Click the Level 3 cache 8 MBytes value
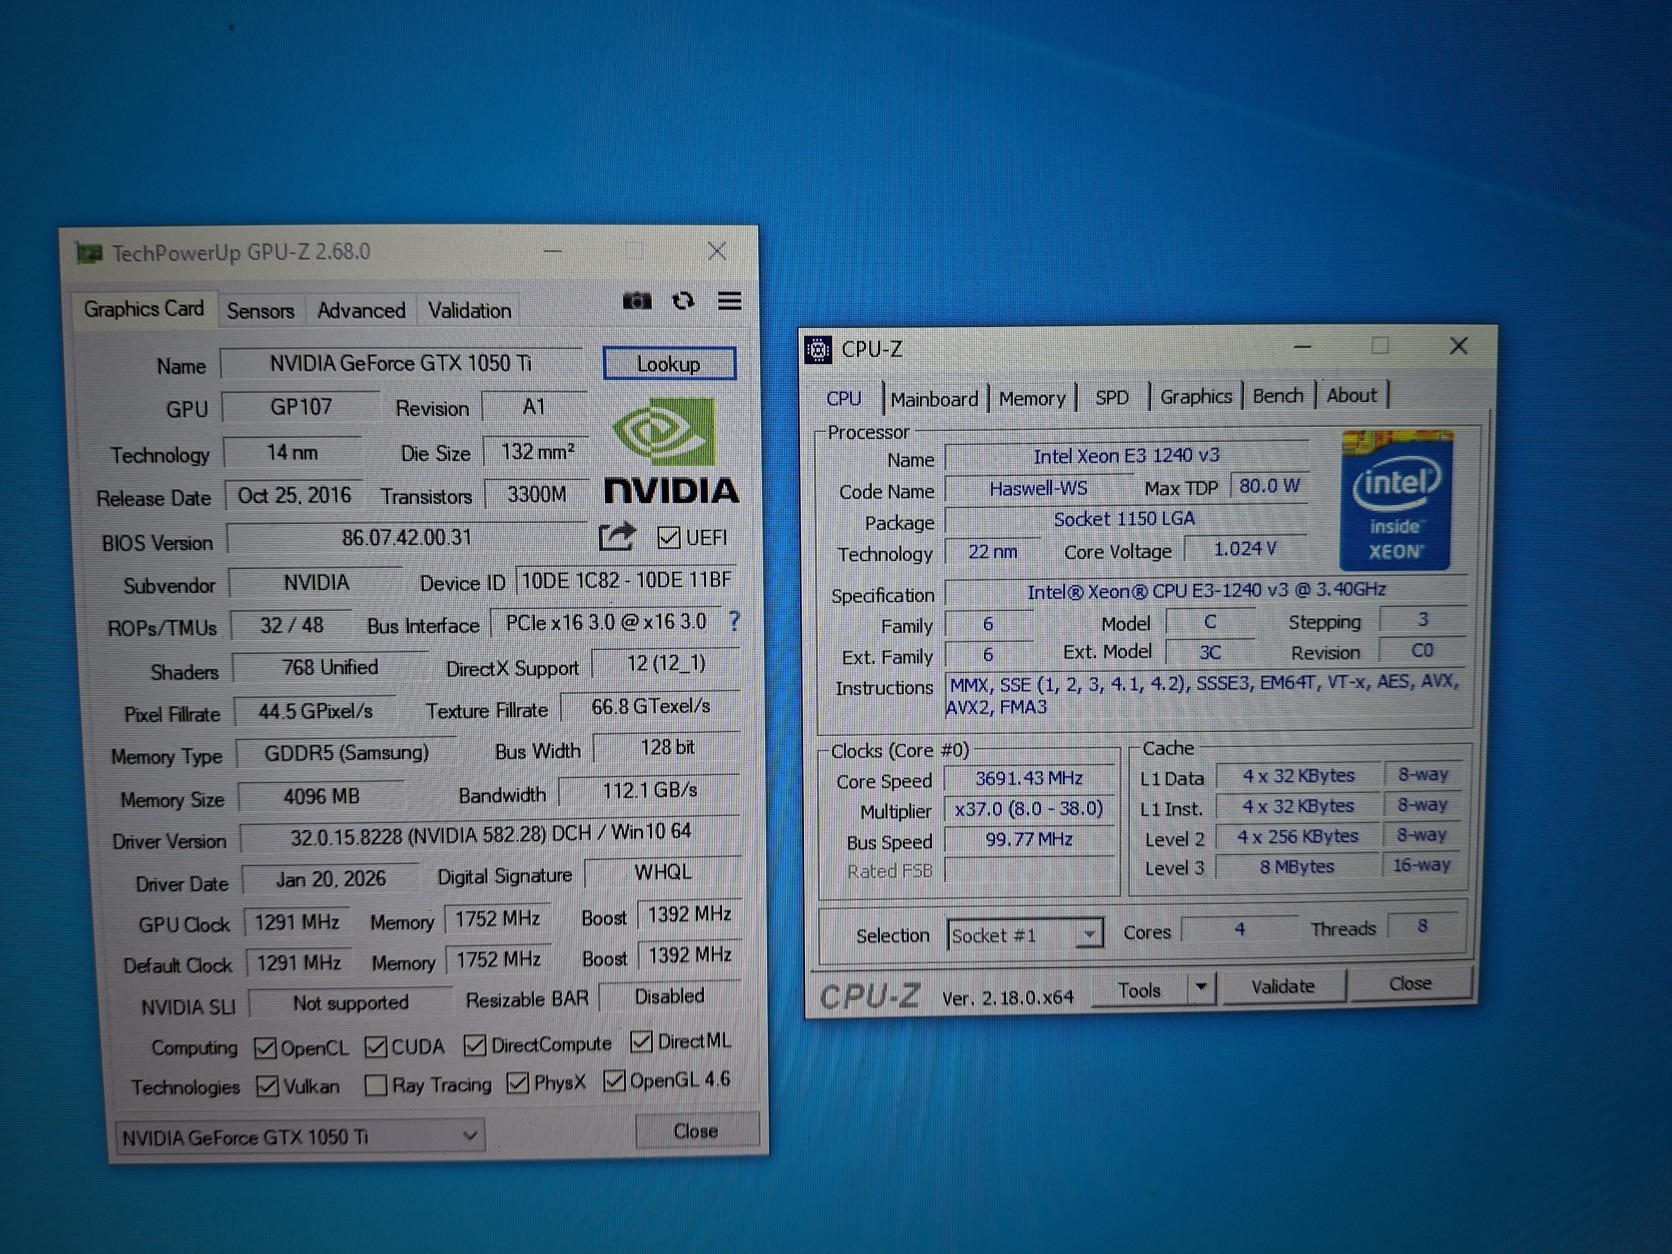 [x=1297, y=867]
